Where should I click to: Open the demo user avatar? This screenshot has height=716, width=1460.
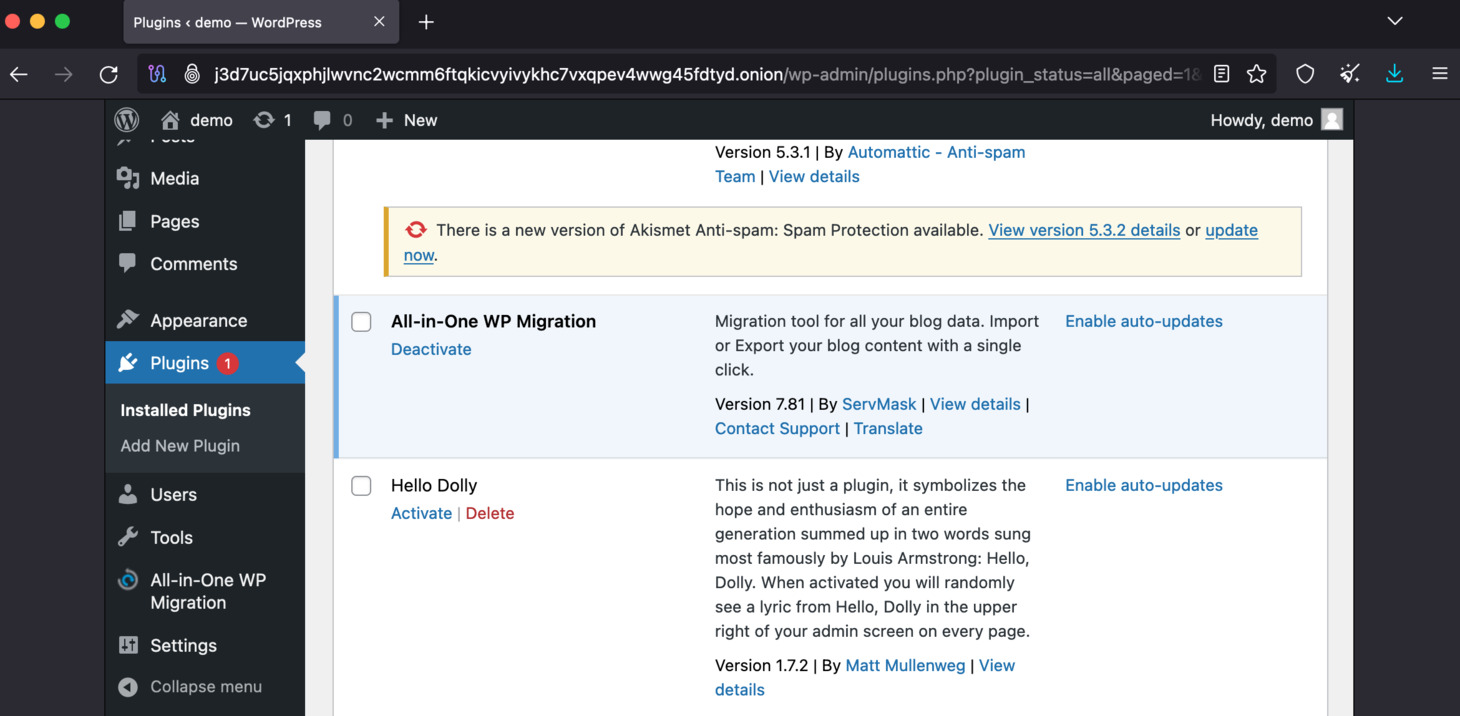point(1332,120)
